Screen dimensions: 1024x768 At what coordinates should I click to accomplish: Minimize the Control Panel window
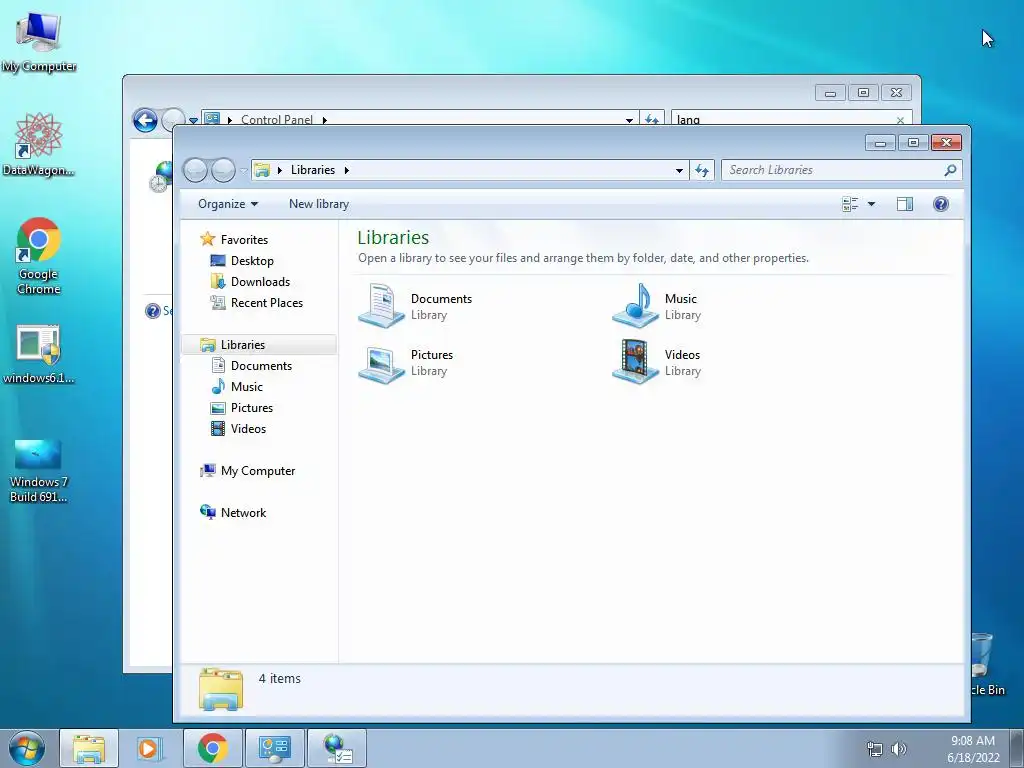click(830, 93)
